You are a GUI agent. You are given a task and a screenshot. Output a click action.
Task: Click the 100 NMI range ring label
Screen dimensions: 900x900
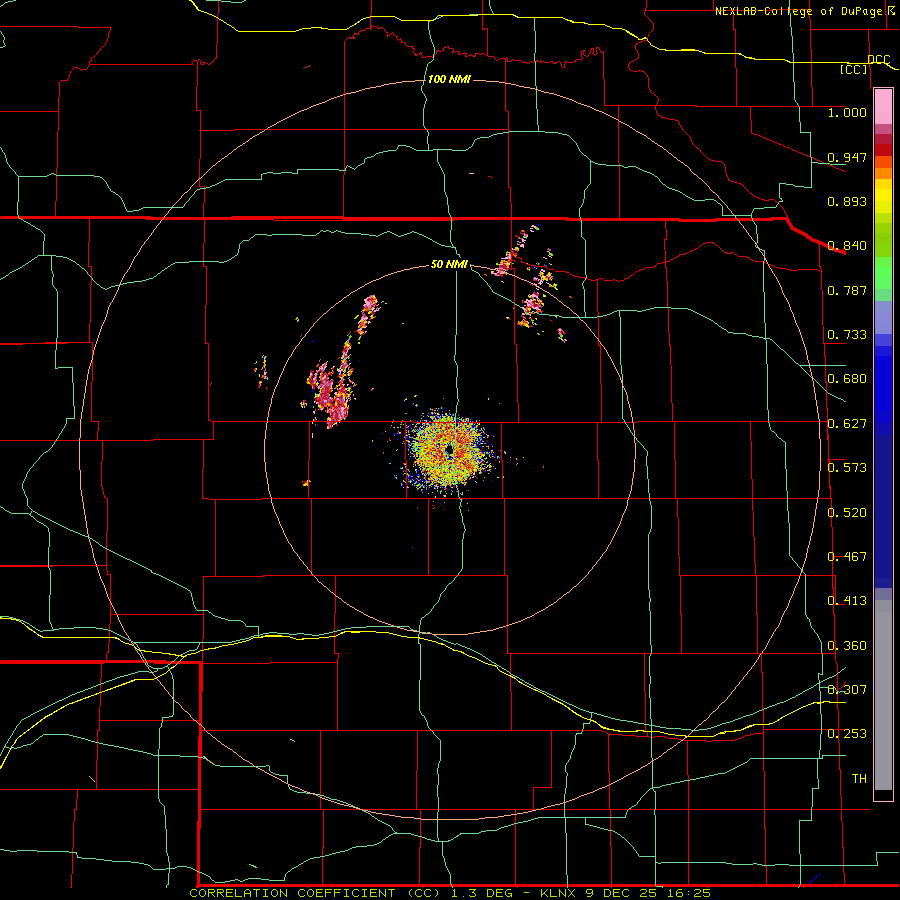pos(449,79)
